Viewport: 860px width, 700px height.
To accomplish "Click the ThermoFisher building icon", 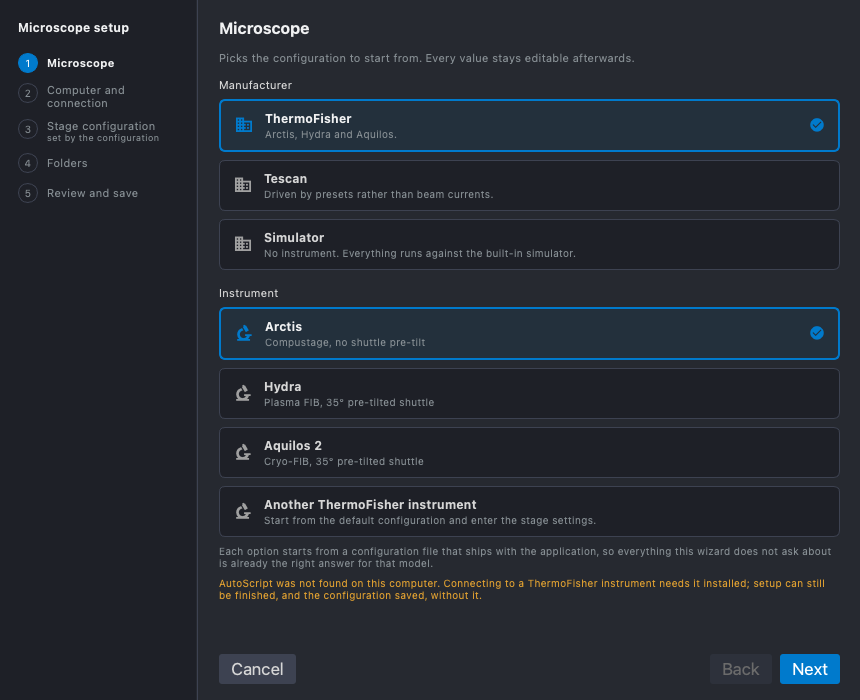I will (x=244, y=125).
